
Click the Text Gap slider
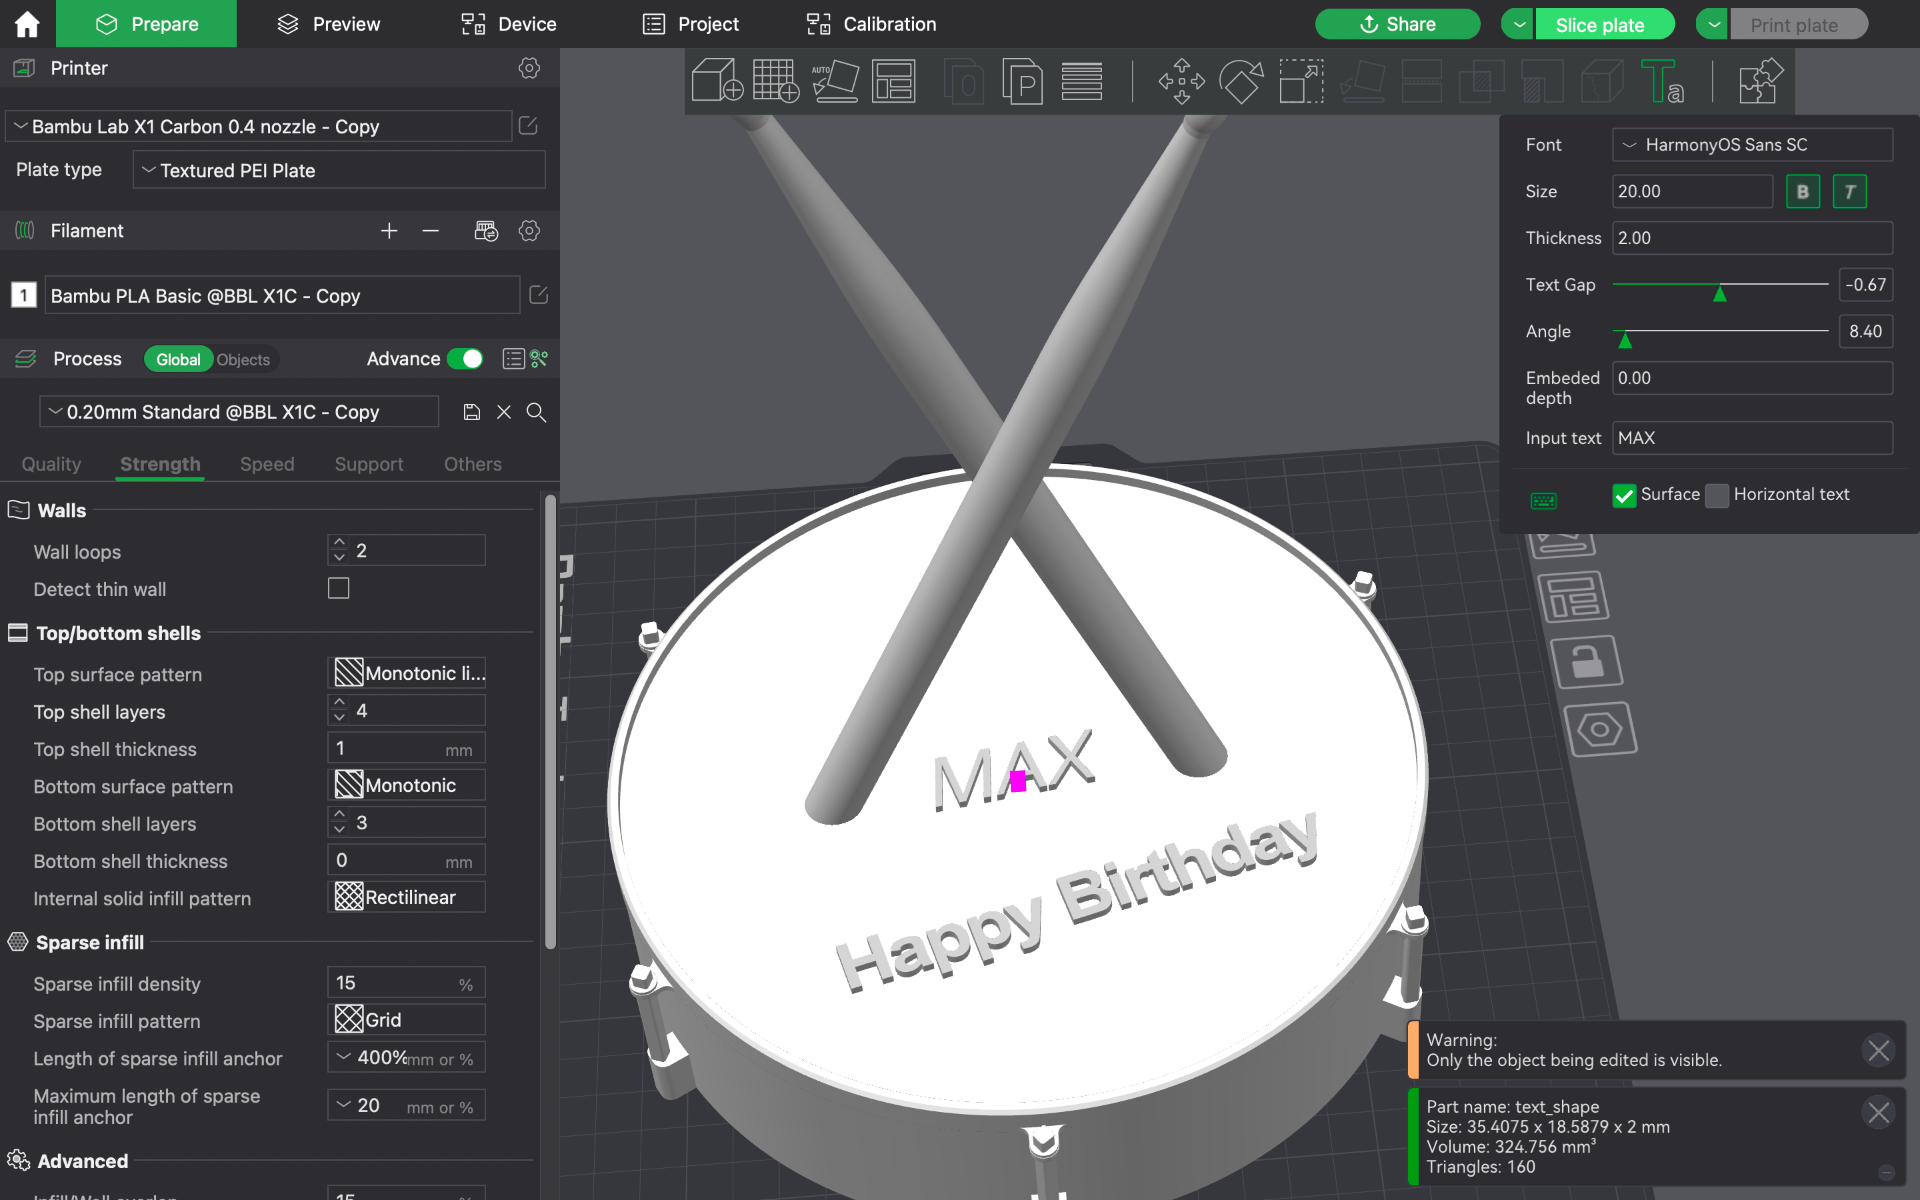click(x=1720, y=286)
